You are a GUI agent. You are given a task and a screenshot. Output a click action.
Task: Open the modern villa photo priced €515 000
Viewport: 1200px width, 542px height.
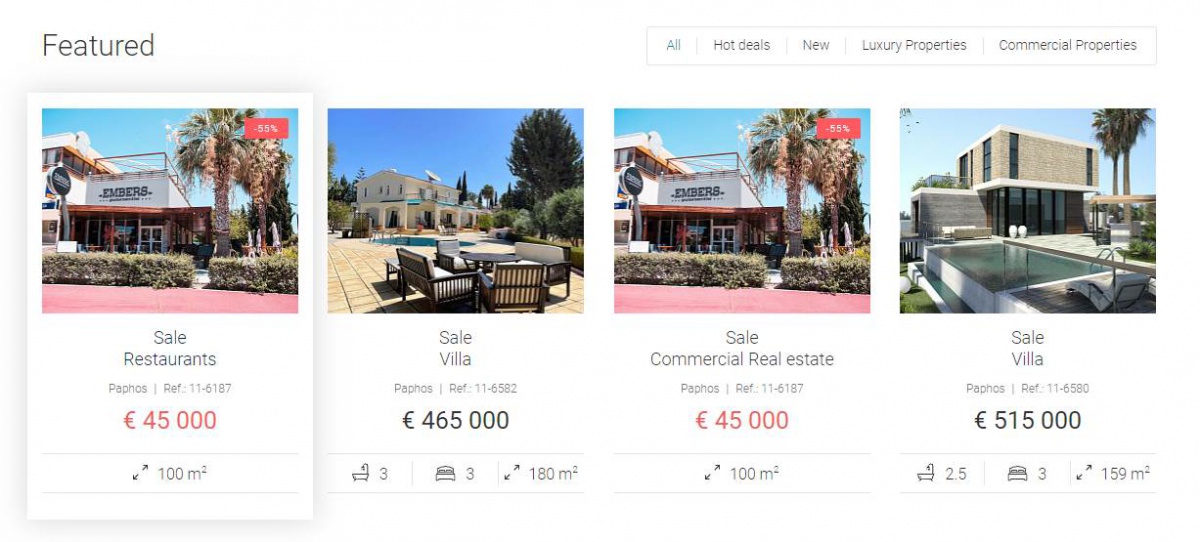pyautogui.click(x=1028, y=211)
